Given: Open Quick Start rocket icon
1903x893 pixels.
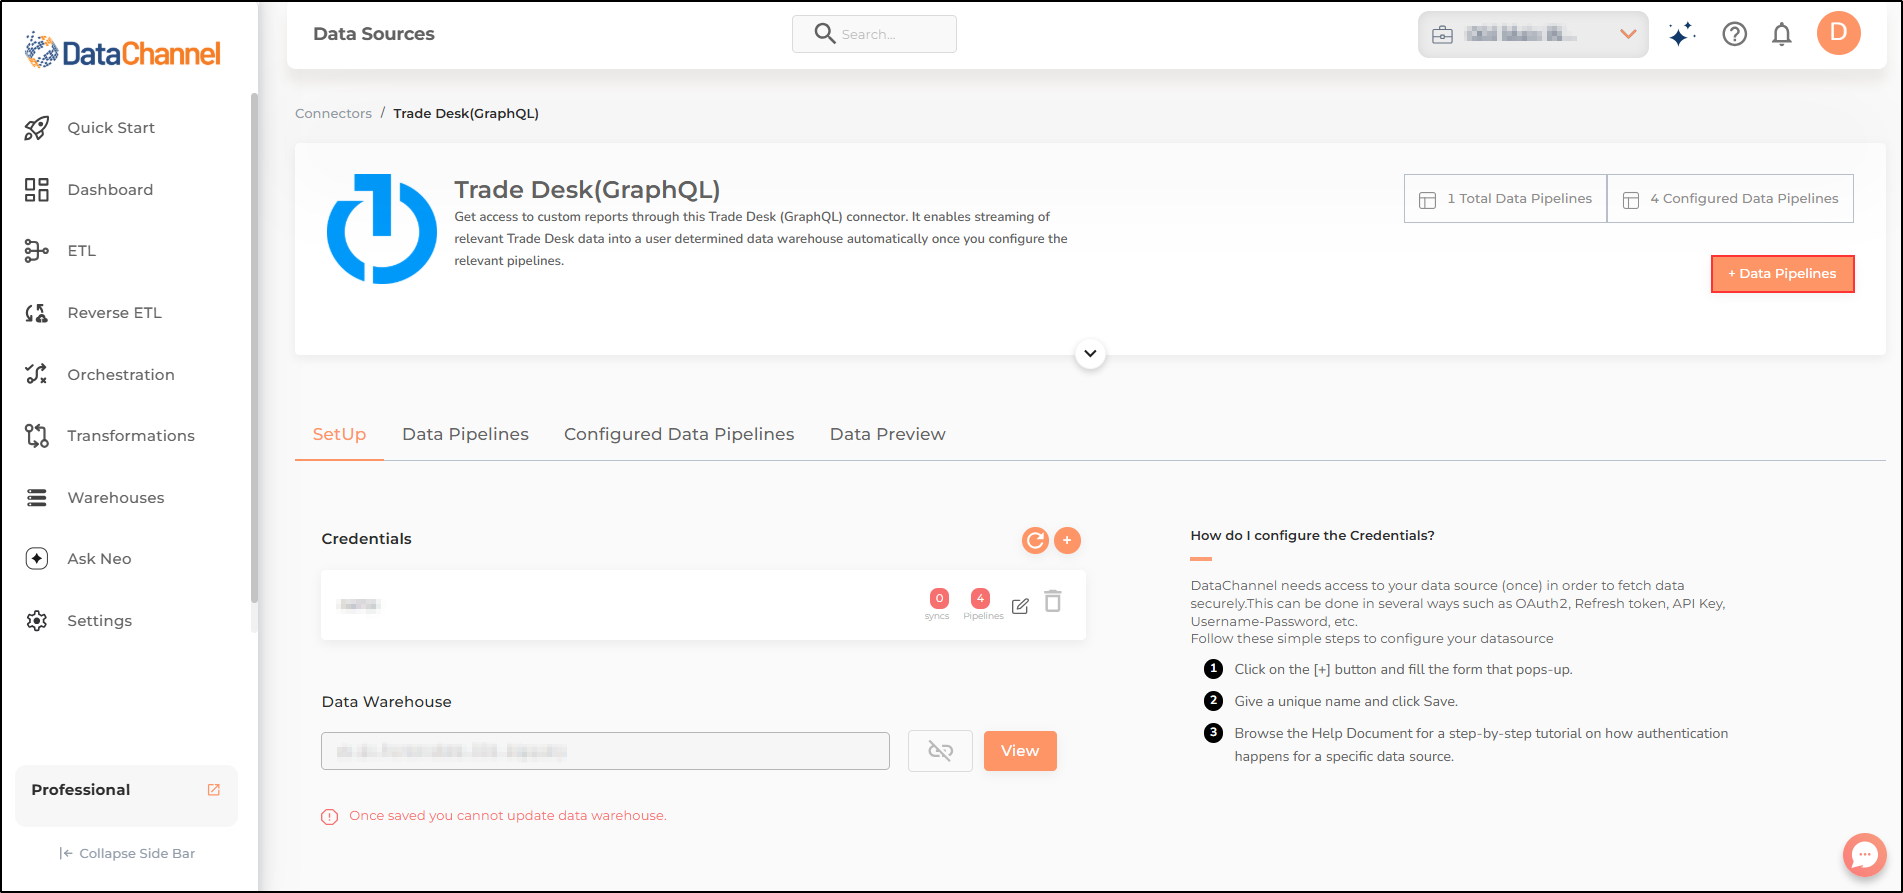Looking at the screenshot, I should pyautogui.click(x=37, y=128).
